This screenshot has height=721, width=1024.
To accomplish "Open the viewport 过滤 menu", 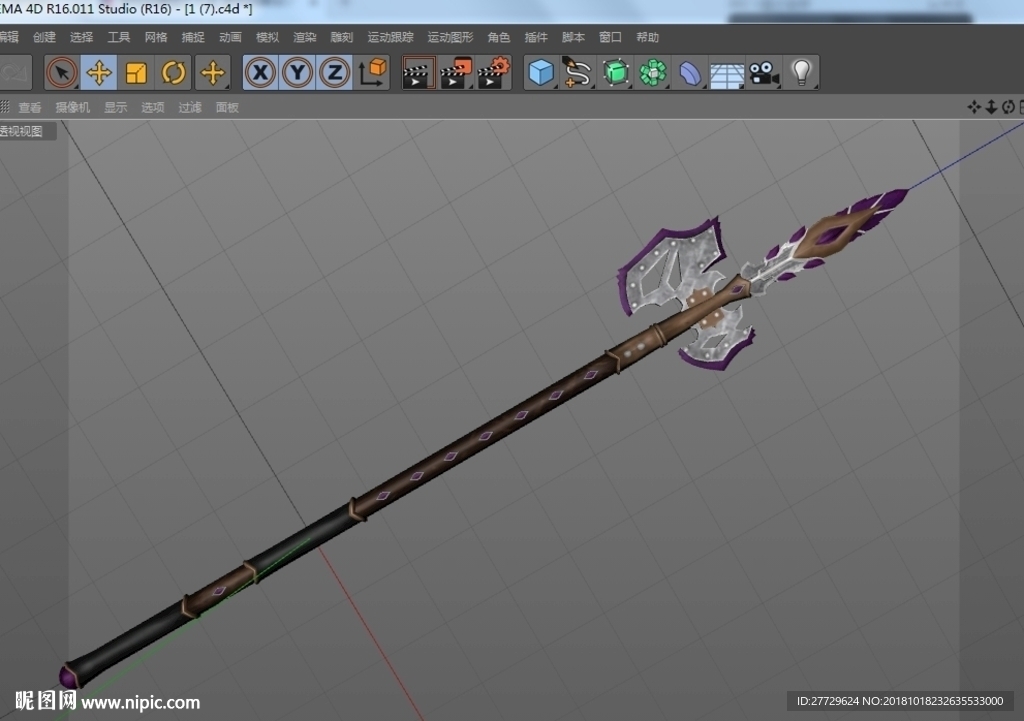I will [191, 107].
